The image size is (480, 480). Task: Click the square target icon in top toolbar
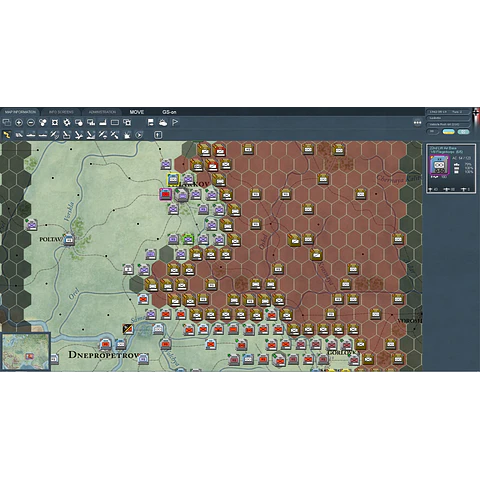coord(55,123)
